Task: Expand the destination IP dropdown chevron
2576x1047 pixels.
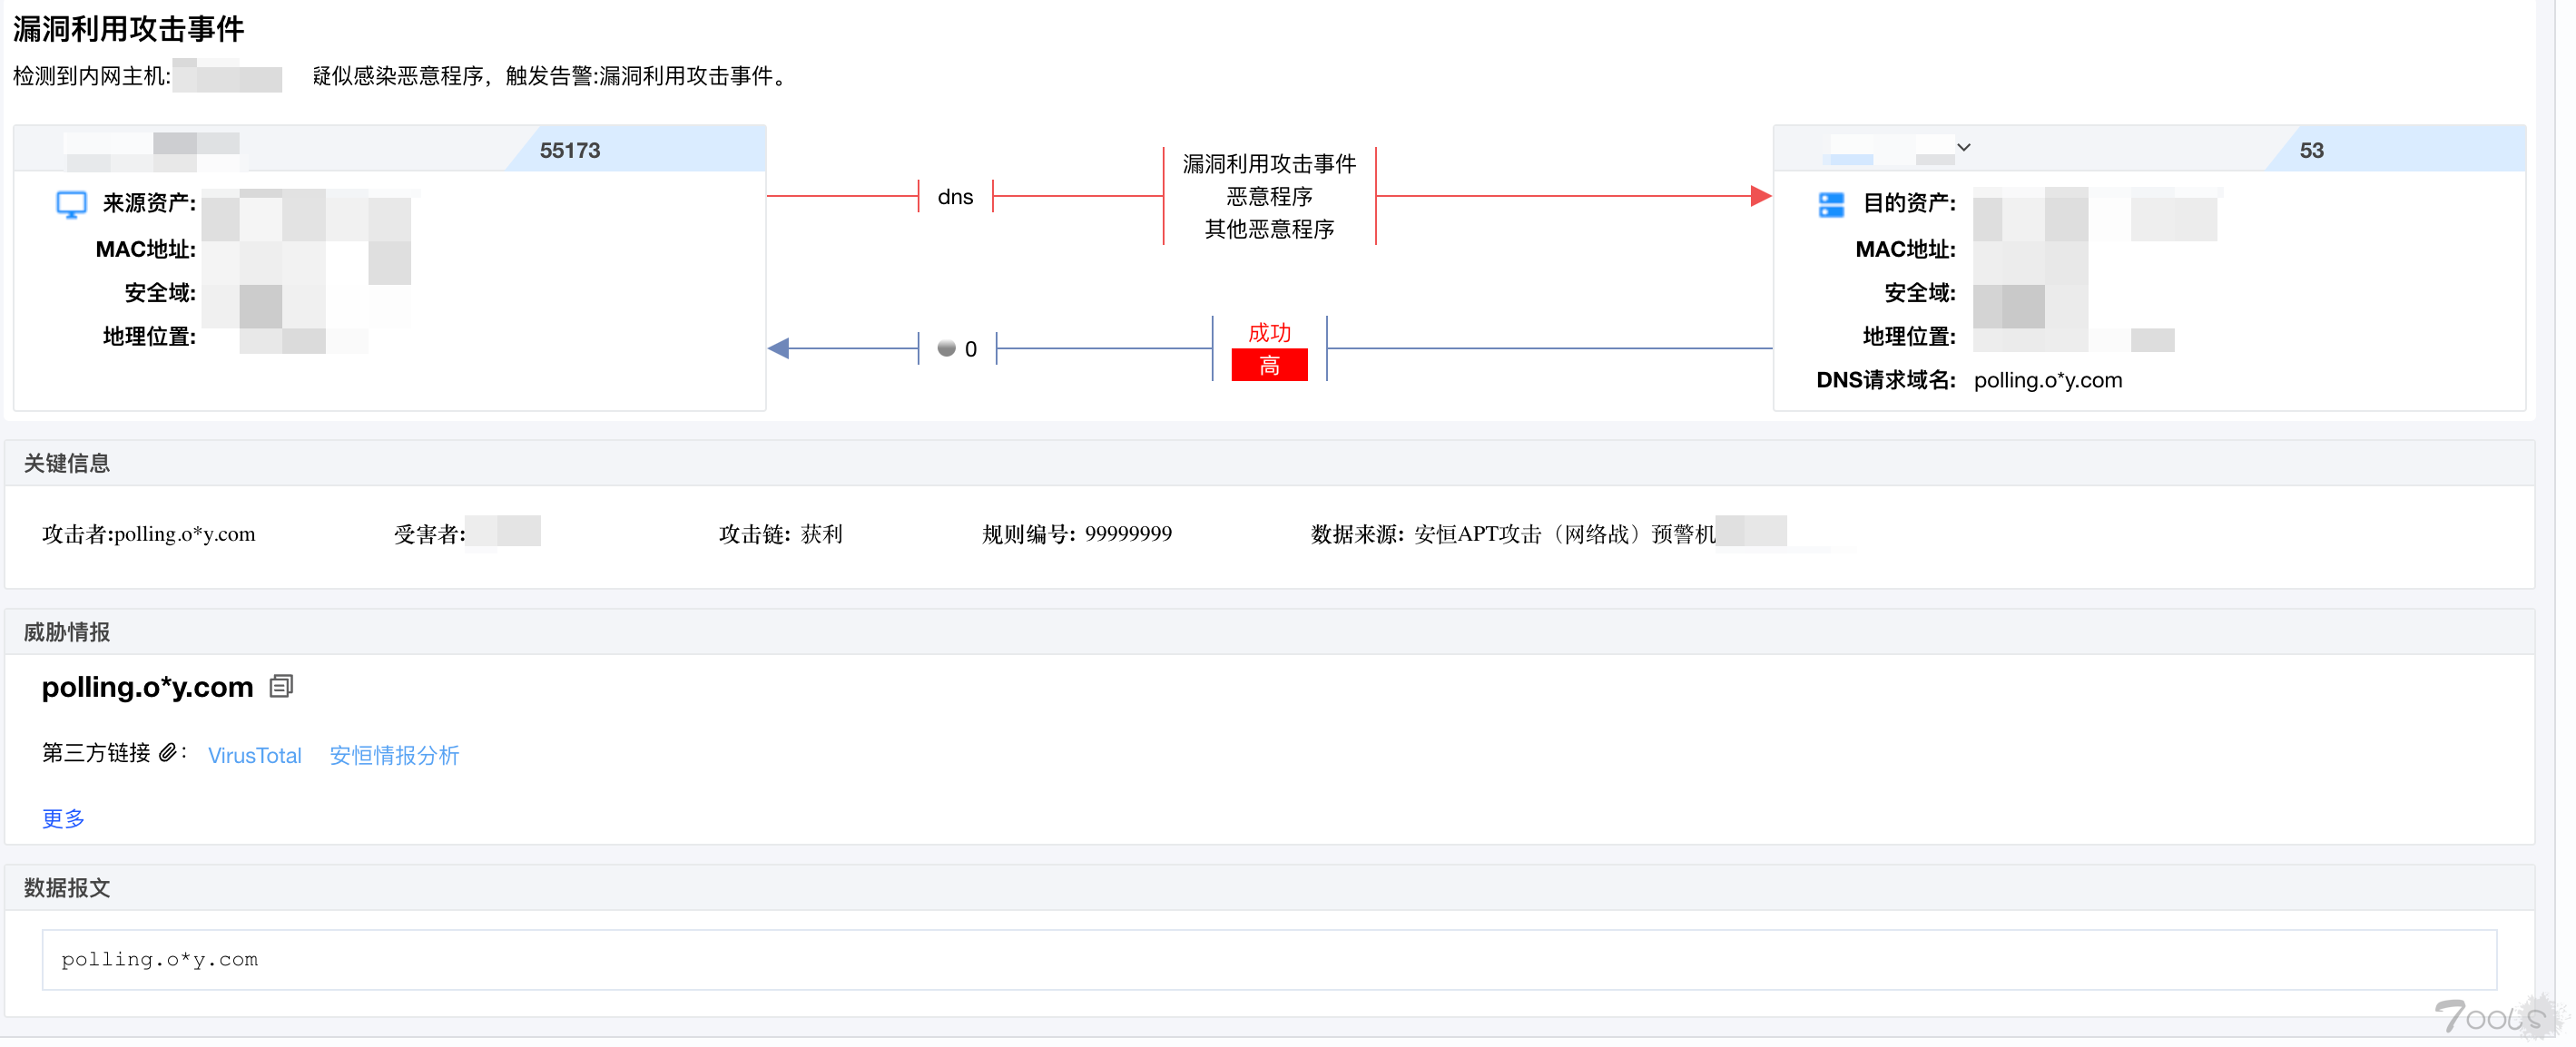Action: [x=1963, y=147]
